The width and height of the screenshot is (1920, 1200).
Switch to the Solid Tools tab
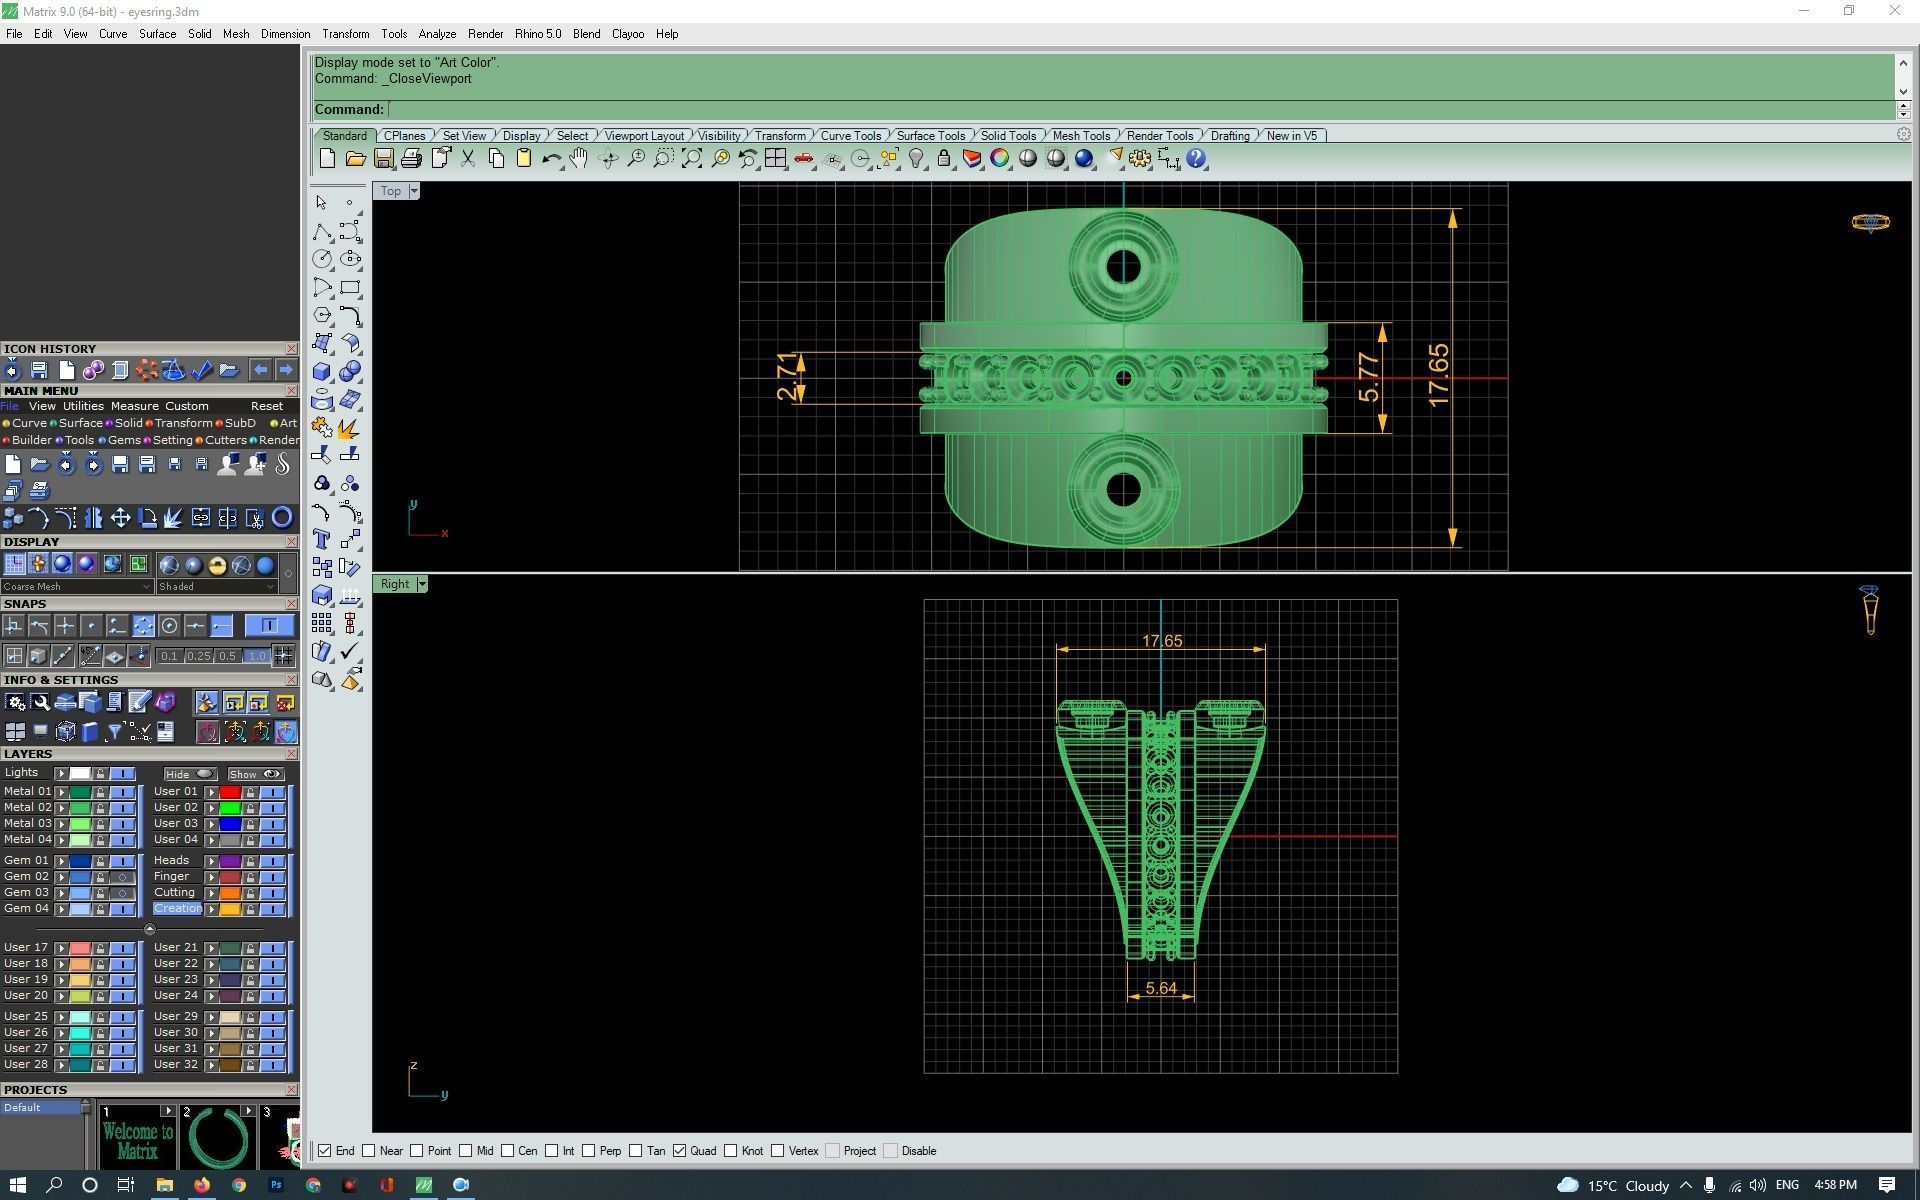(x=1007, y=136)
